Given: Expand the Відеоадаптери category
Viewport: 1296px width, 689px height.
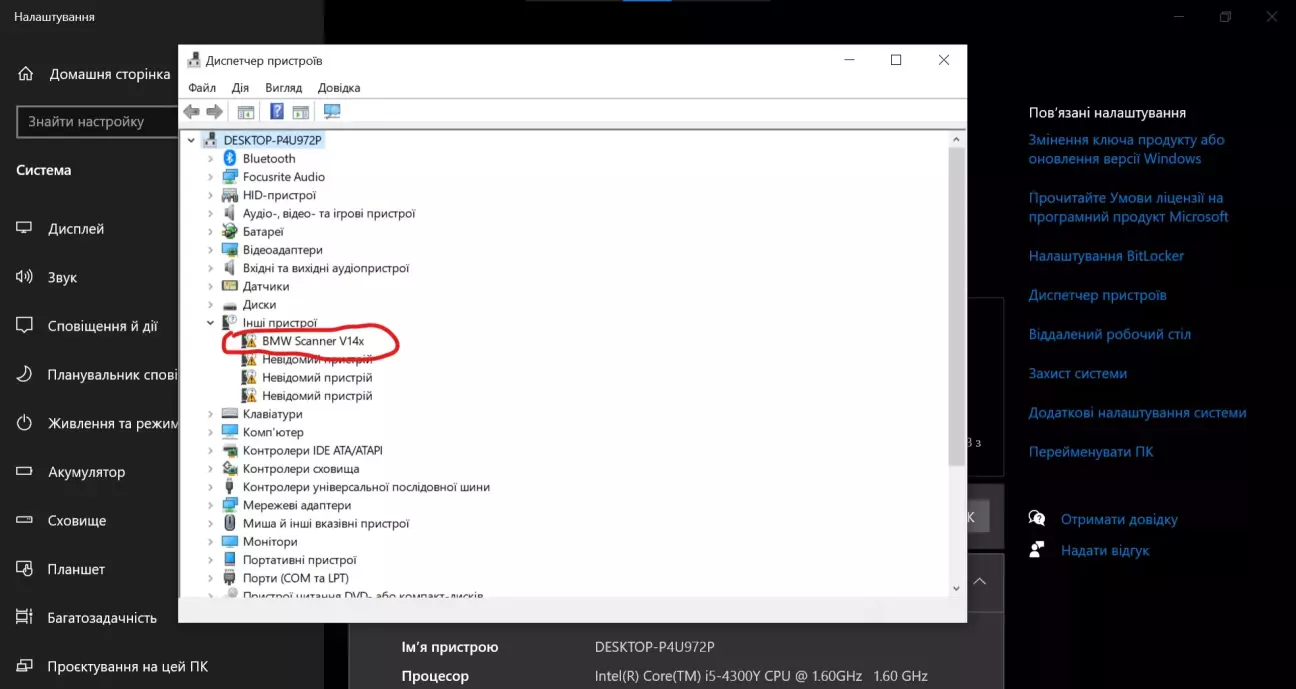Looking at the screenshot, I should point(210,250).
